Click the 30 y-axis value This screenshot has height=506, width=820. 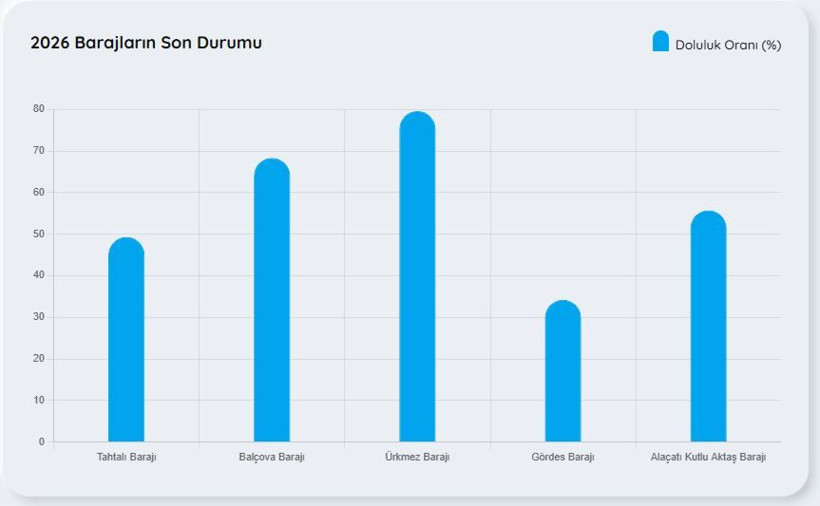(x=39, y=317)
